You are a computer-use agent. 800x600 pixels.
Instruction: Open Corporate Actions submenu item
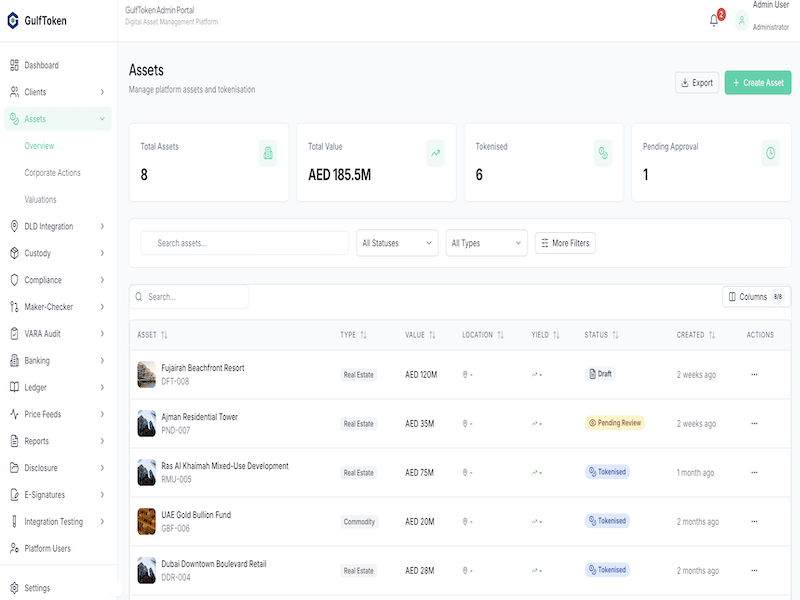click(x=52, y=173)
